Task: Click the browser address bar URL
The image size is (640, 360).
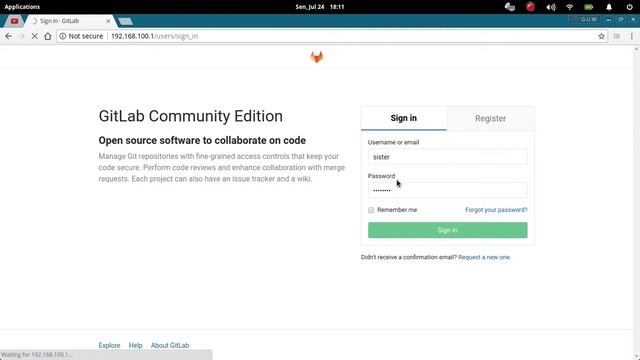Action: 154,36
